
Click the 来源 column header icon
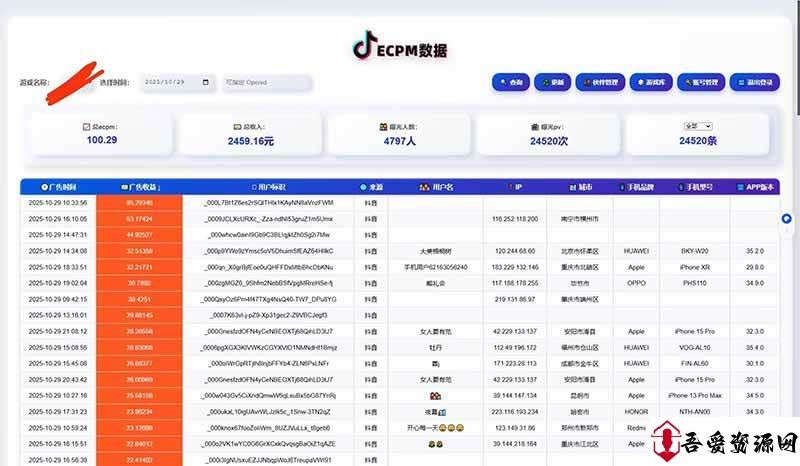363,187
